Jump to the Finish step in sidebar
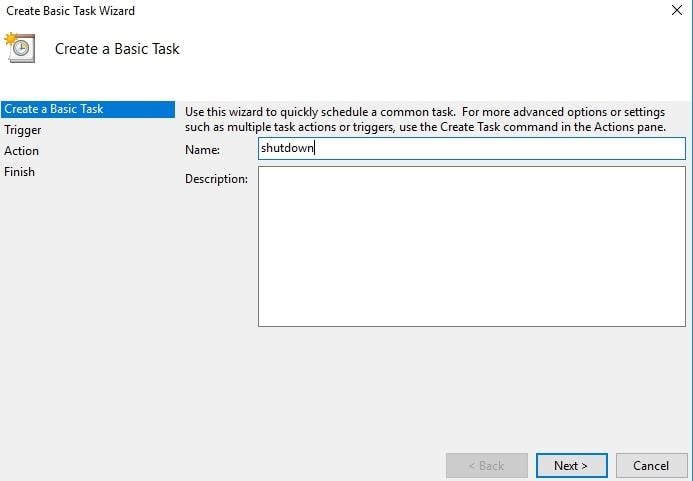The height and width of the screenshot is (481, 693). tap(20, 172)
